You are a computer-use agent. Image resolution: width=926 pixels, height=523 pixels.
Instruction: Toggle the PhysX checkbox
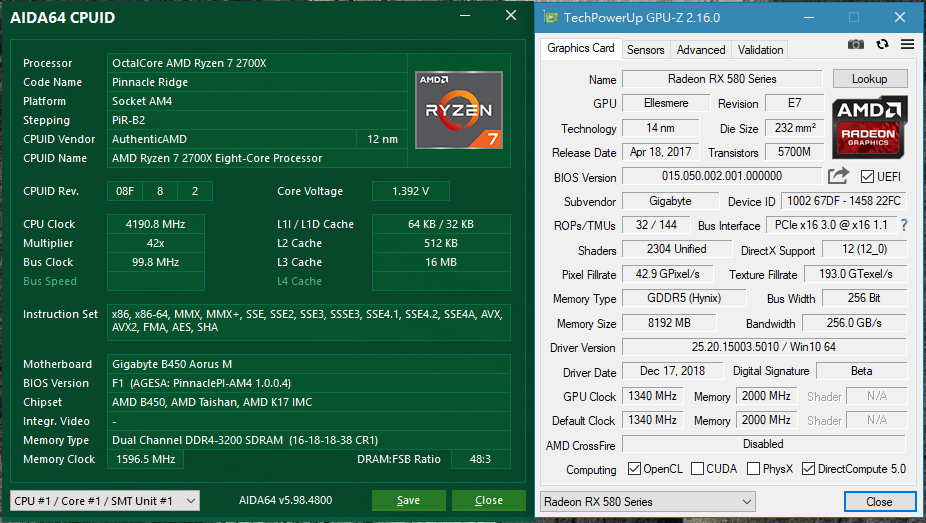coord(754,469)
